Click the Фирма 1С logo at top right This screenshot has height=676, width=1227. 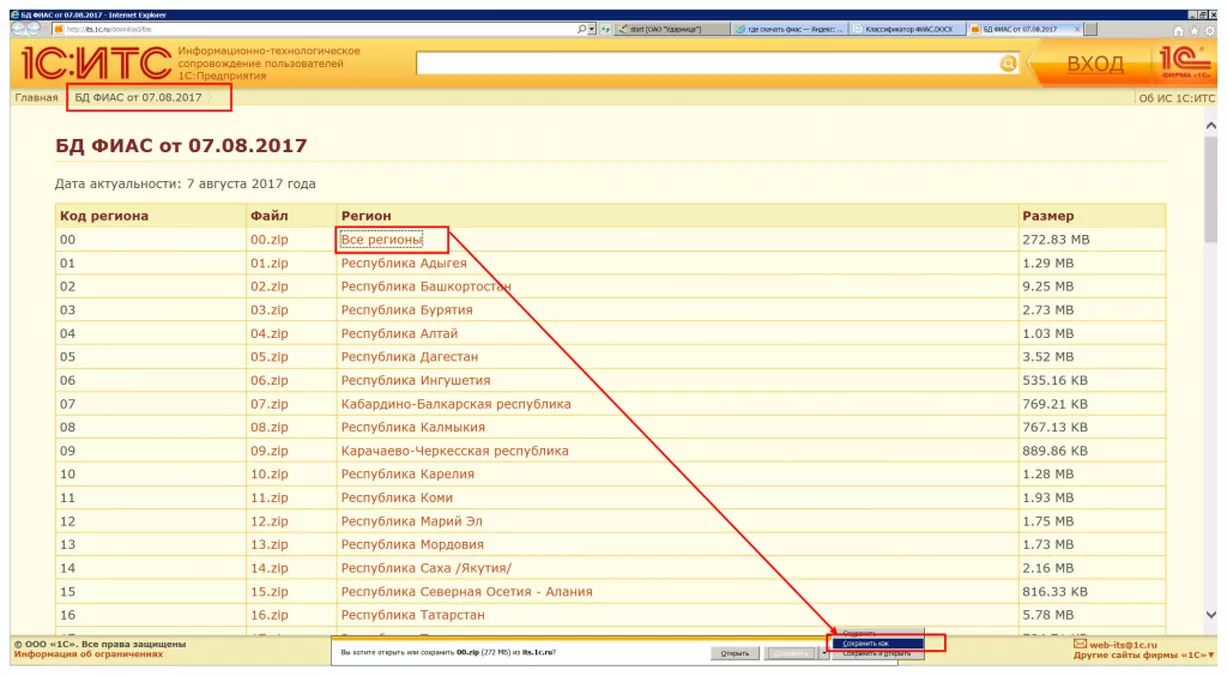pos(1185,62)
